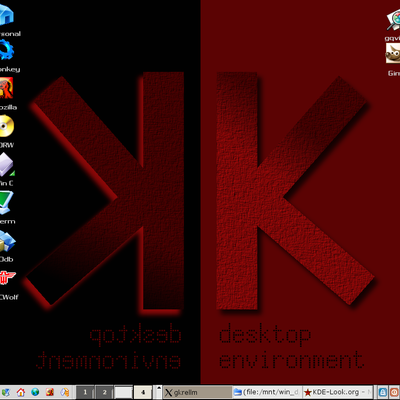Viewport: 400px width, 400px height.
Task: Activate the KDE-Look.org taskbar entry
Action: (x=337, y=392)
